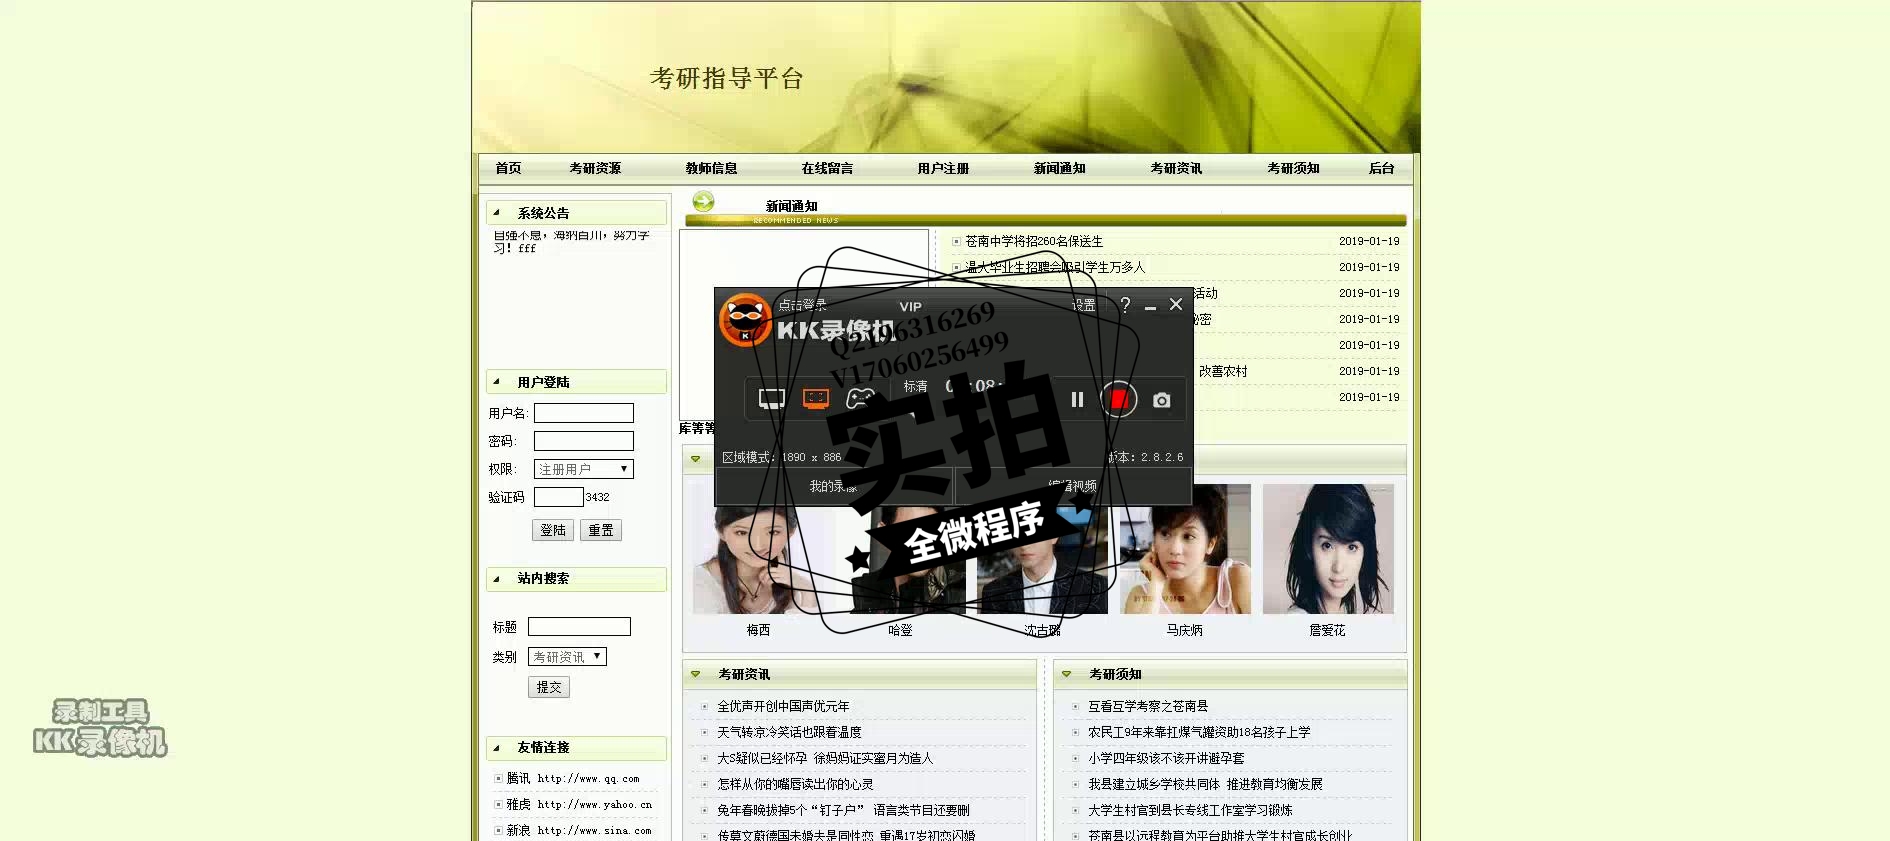The width and height of the screenshot is (1890, 841).
Task: Open 腾讯 friendly link
Action: (572, 778)
